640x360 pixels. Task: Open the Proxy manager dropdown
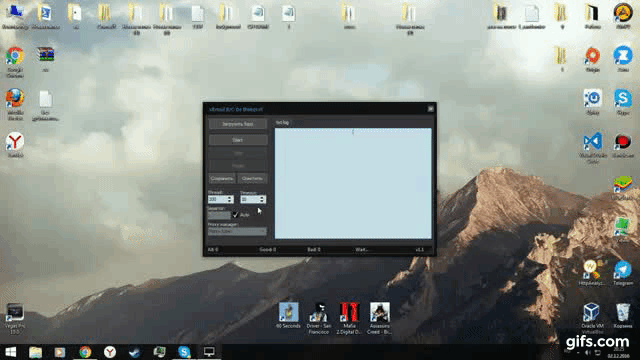237,231
